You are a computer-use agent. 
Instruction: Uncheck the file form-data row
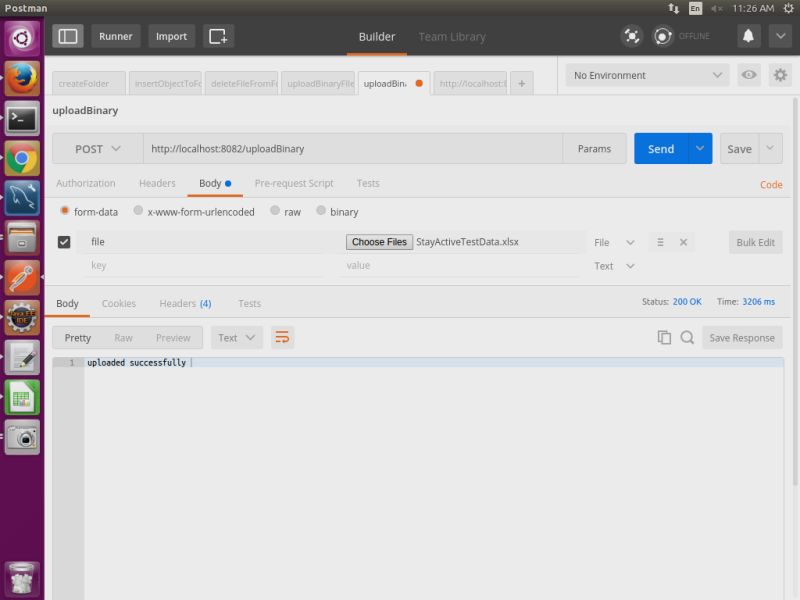tap(64, 241)
